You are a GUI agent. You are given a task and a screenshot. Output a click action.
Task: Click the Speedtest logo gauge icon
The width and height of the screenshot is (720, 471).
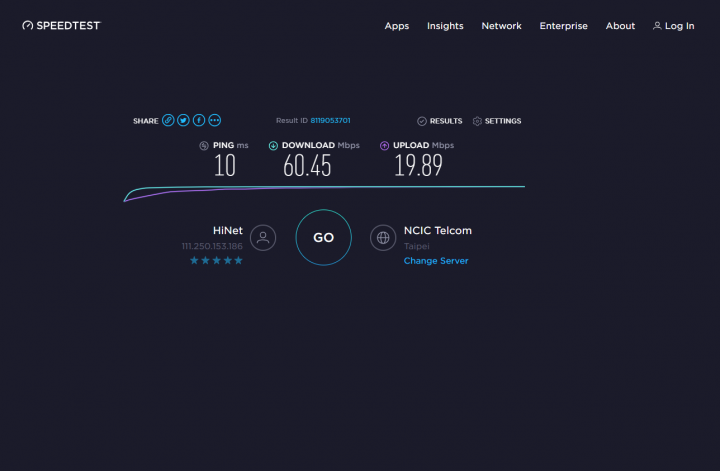coord(28,26)
